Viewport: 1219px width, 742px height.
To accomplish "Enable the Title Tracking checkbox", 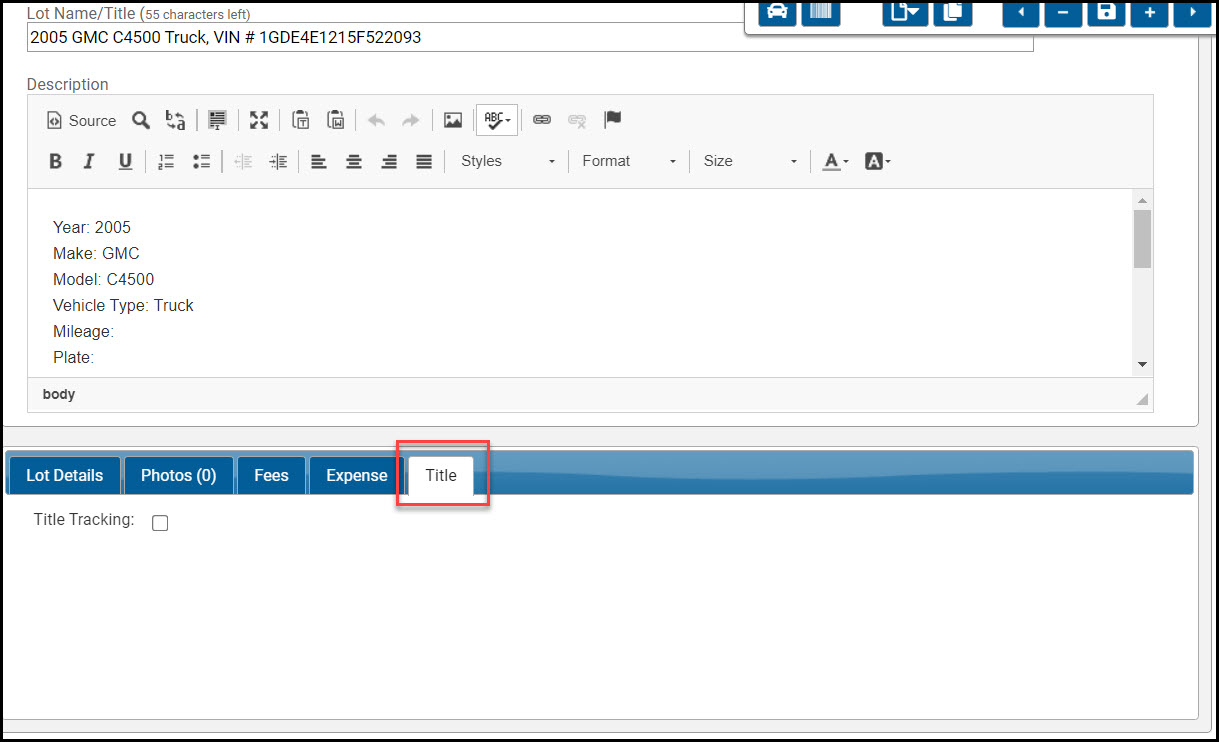I will tap(160, 523).
